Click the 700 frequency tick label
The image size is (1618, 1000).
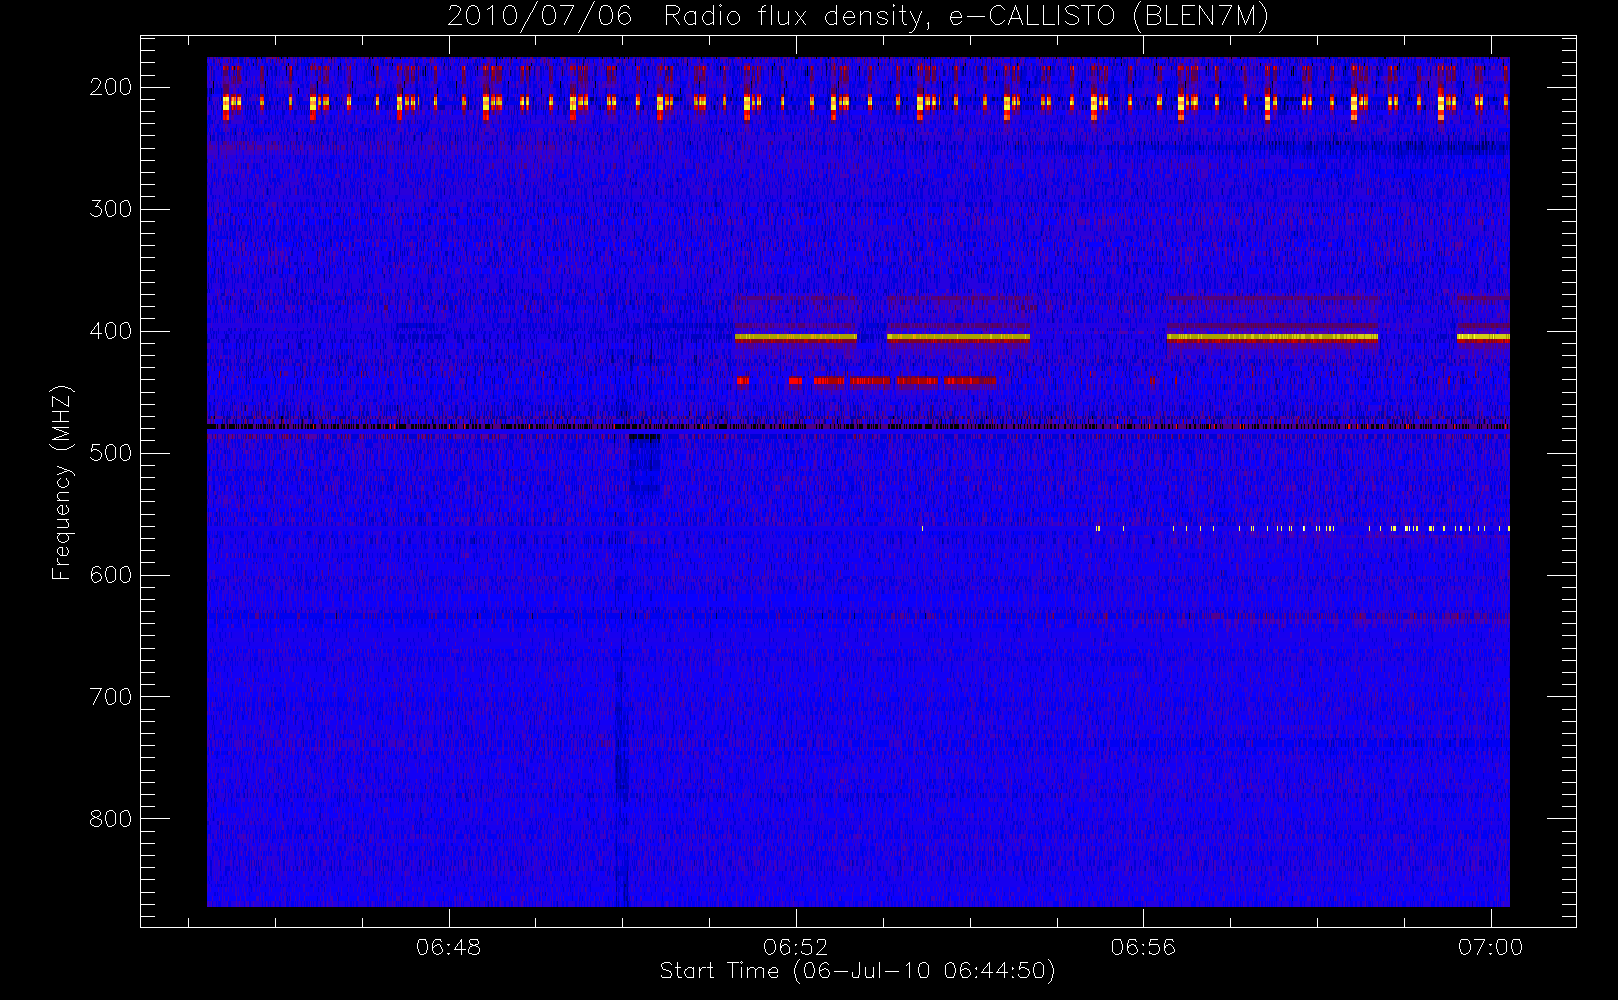[110, 697]
